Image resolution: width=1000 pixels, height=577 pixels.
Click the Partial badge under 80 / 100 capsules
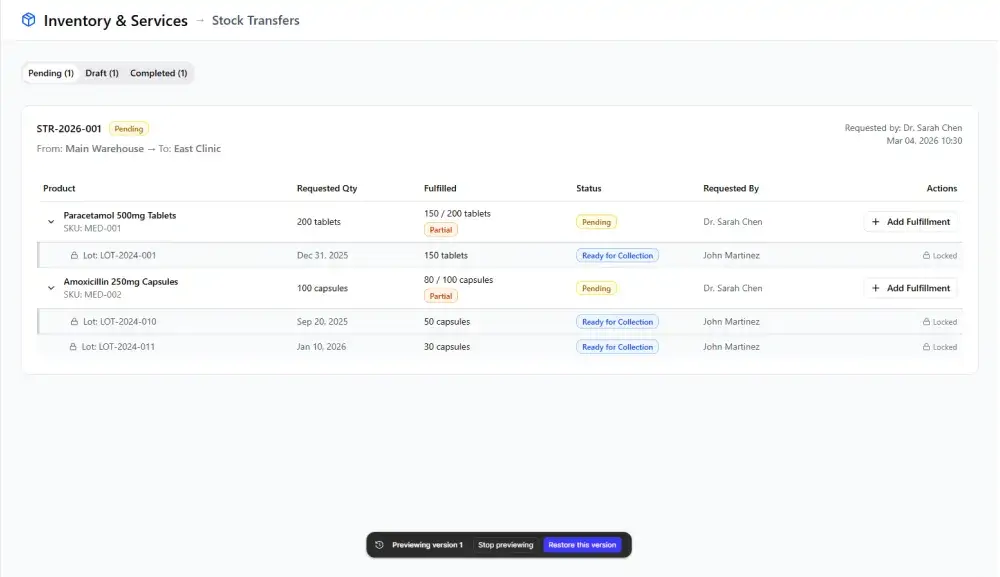441,296
